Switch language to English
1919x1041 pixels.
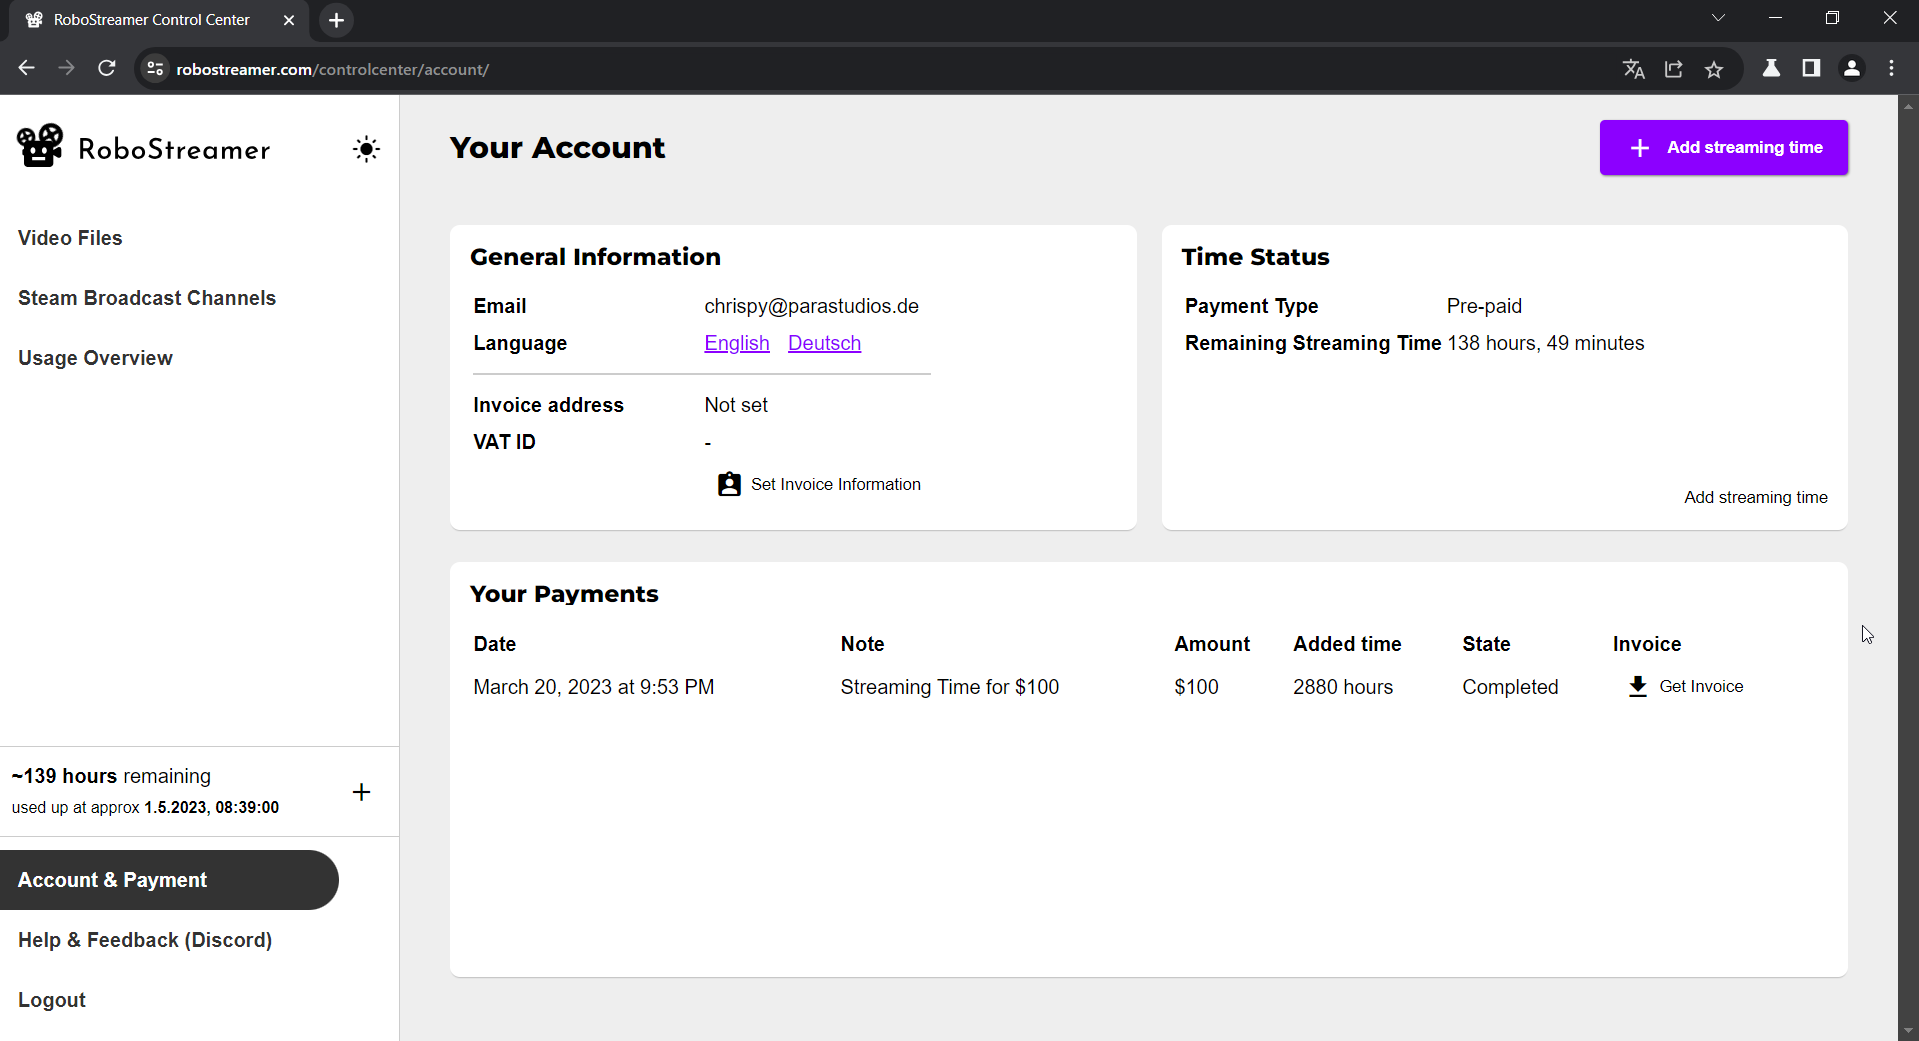pos(737,343)
